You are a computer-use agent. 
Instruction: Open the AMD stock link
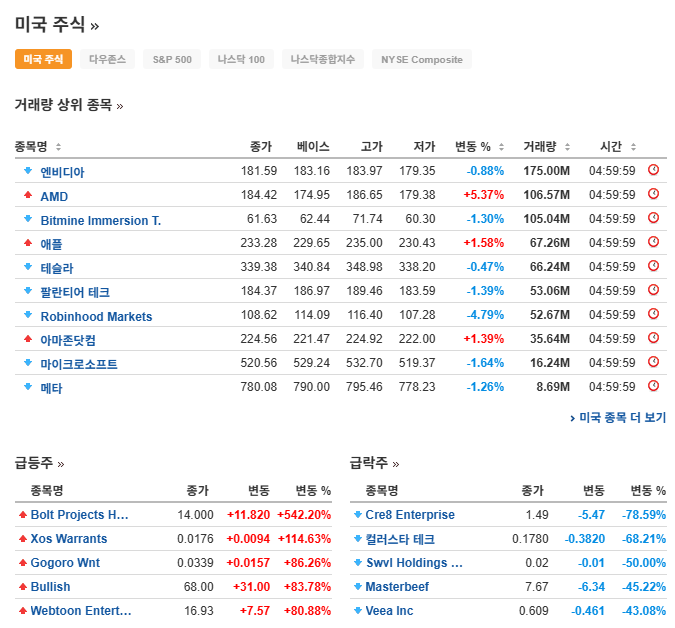pos(54,196)
